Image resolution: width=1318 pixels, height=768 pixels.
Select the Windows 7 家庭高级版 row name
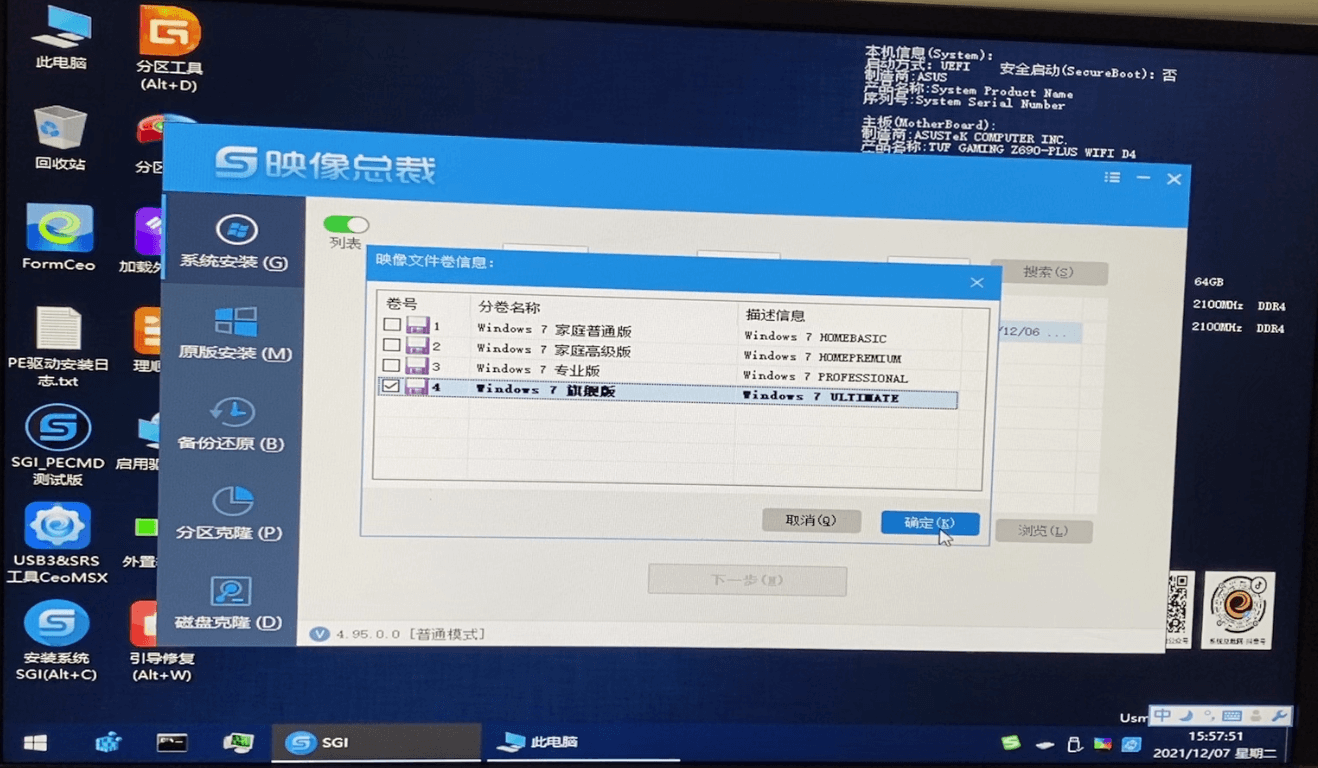(x=554, y=350)
